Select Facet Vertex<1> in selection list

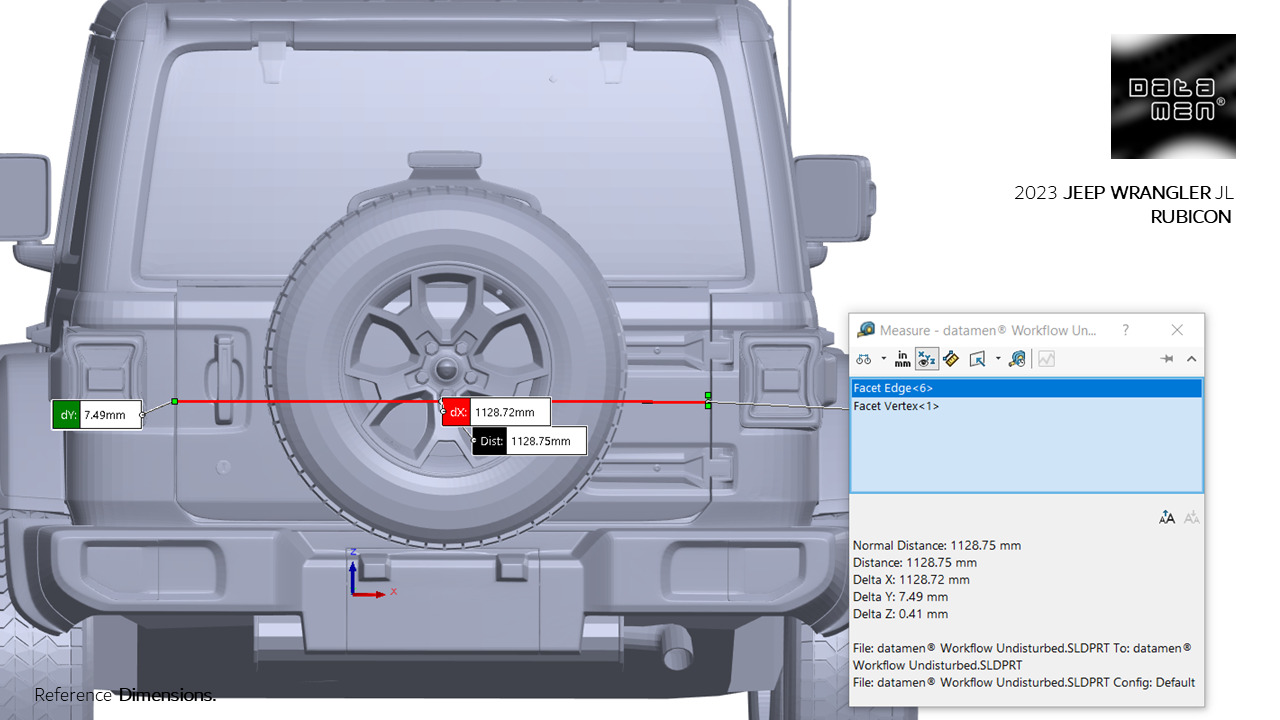(x=1026, y=406)
